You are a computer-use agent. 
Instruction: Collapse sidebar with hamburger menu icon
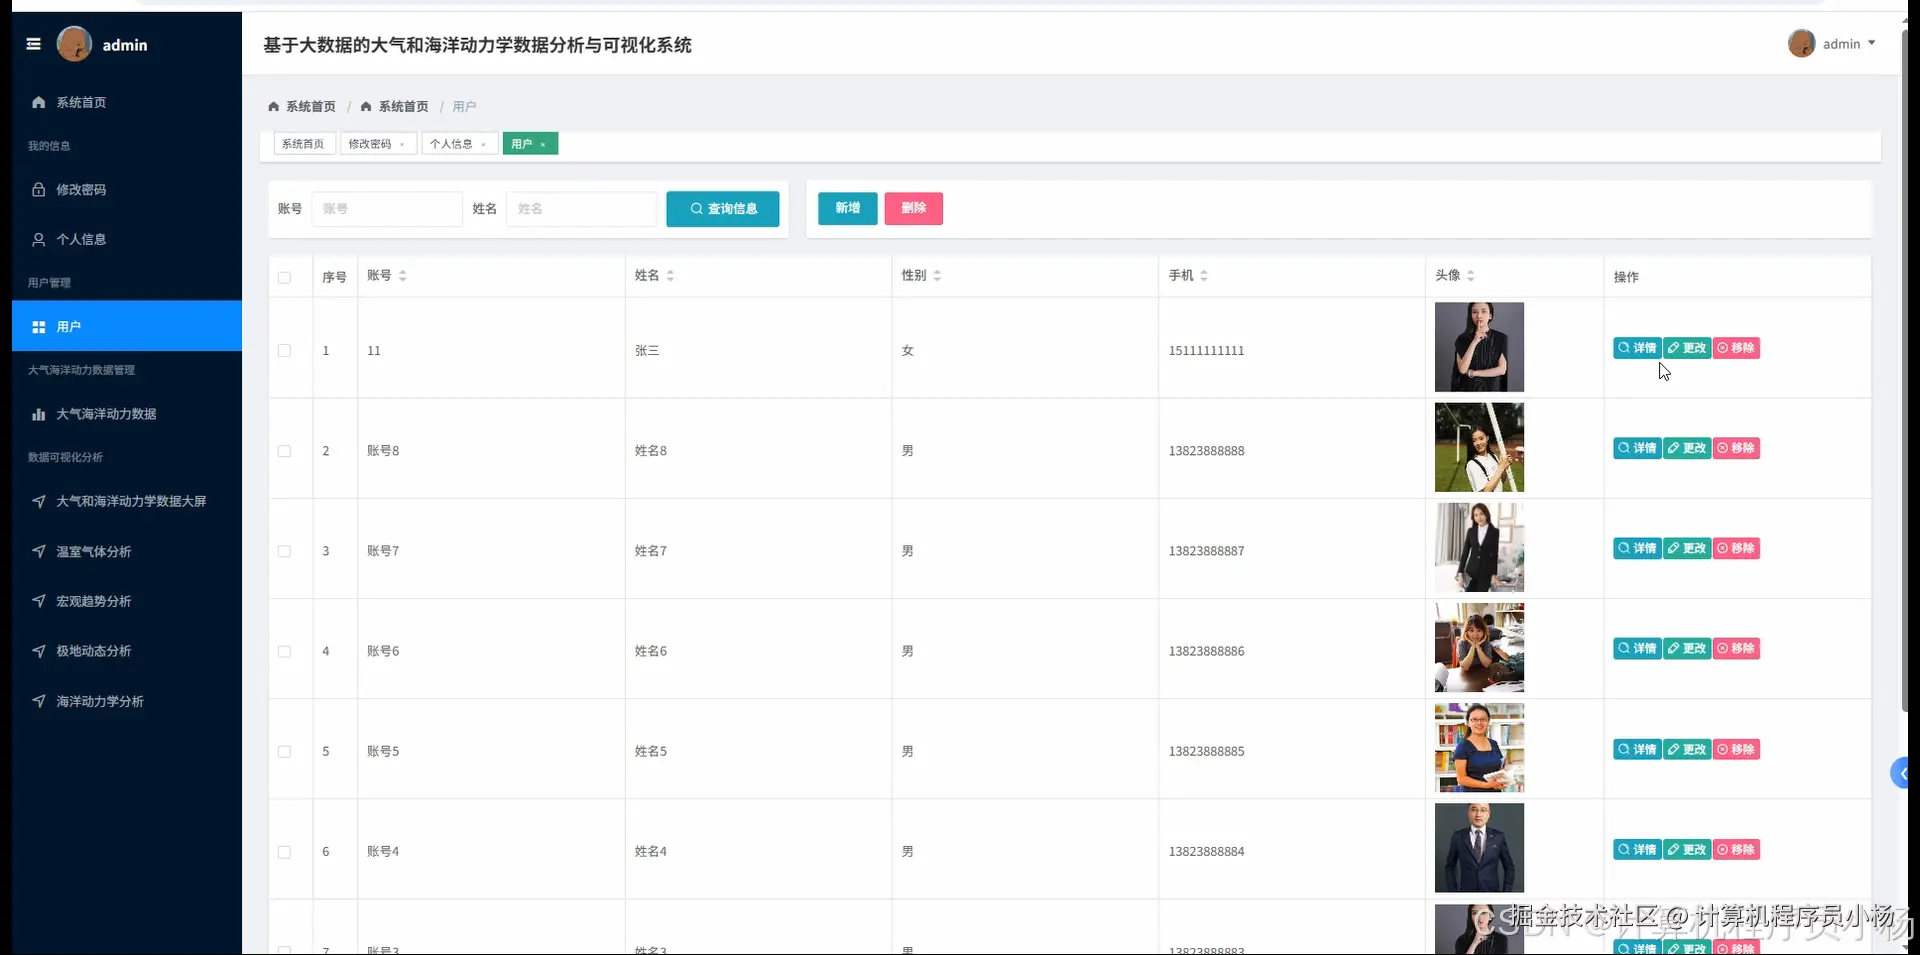point(33,44)
